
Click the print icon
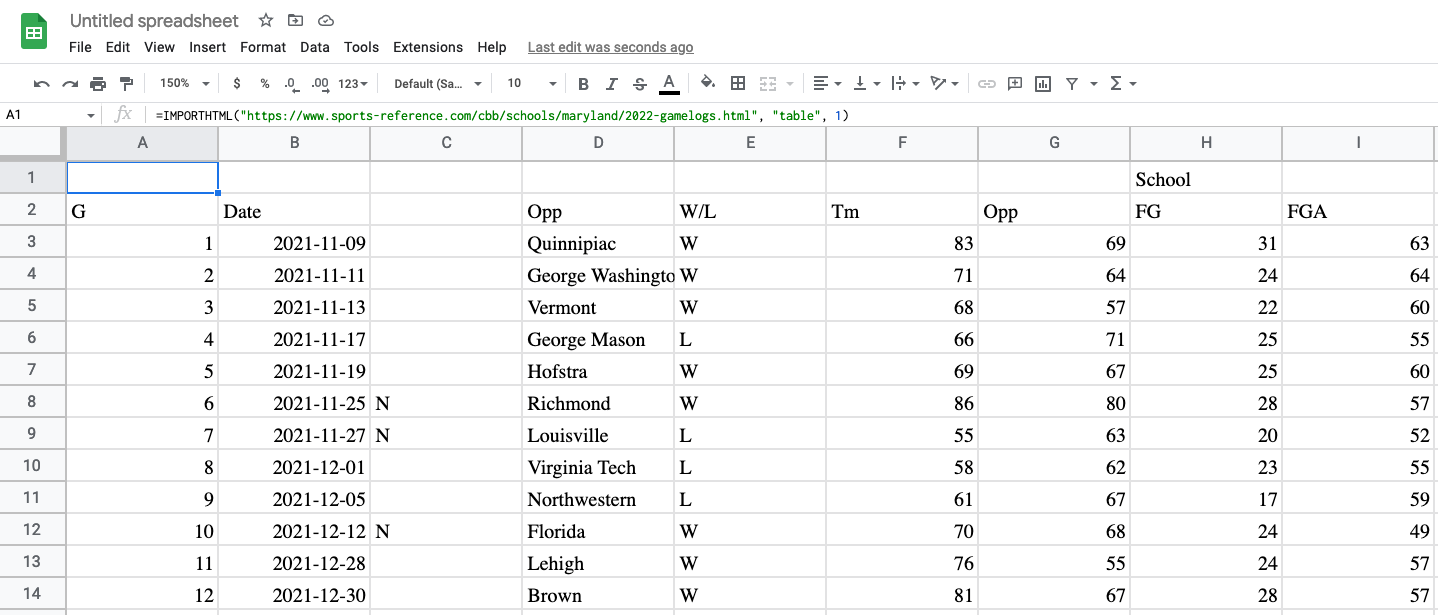pyautogui.click(x=97, y=83)
